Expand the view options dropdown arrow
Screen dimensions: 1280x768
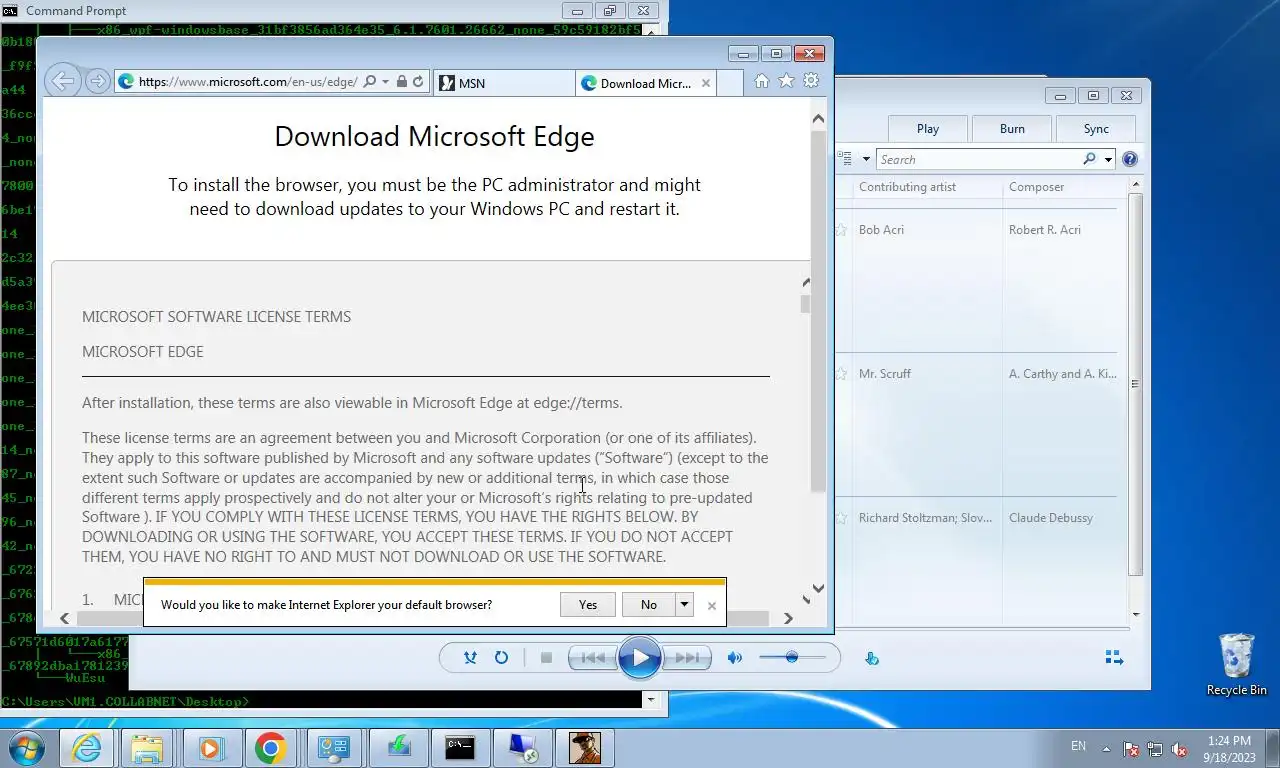pyautogui.click(x=864, y=159)
